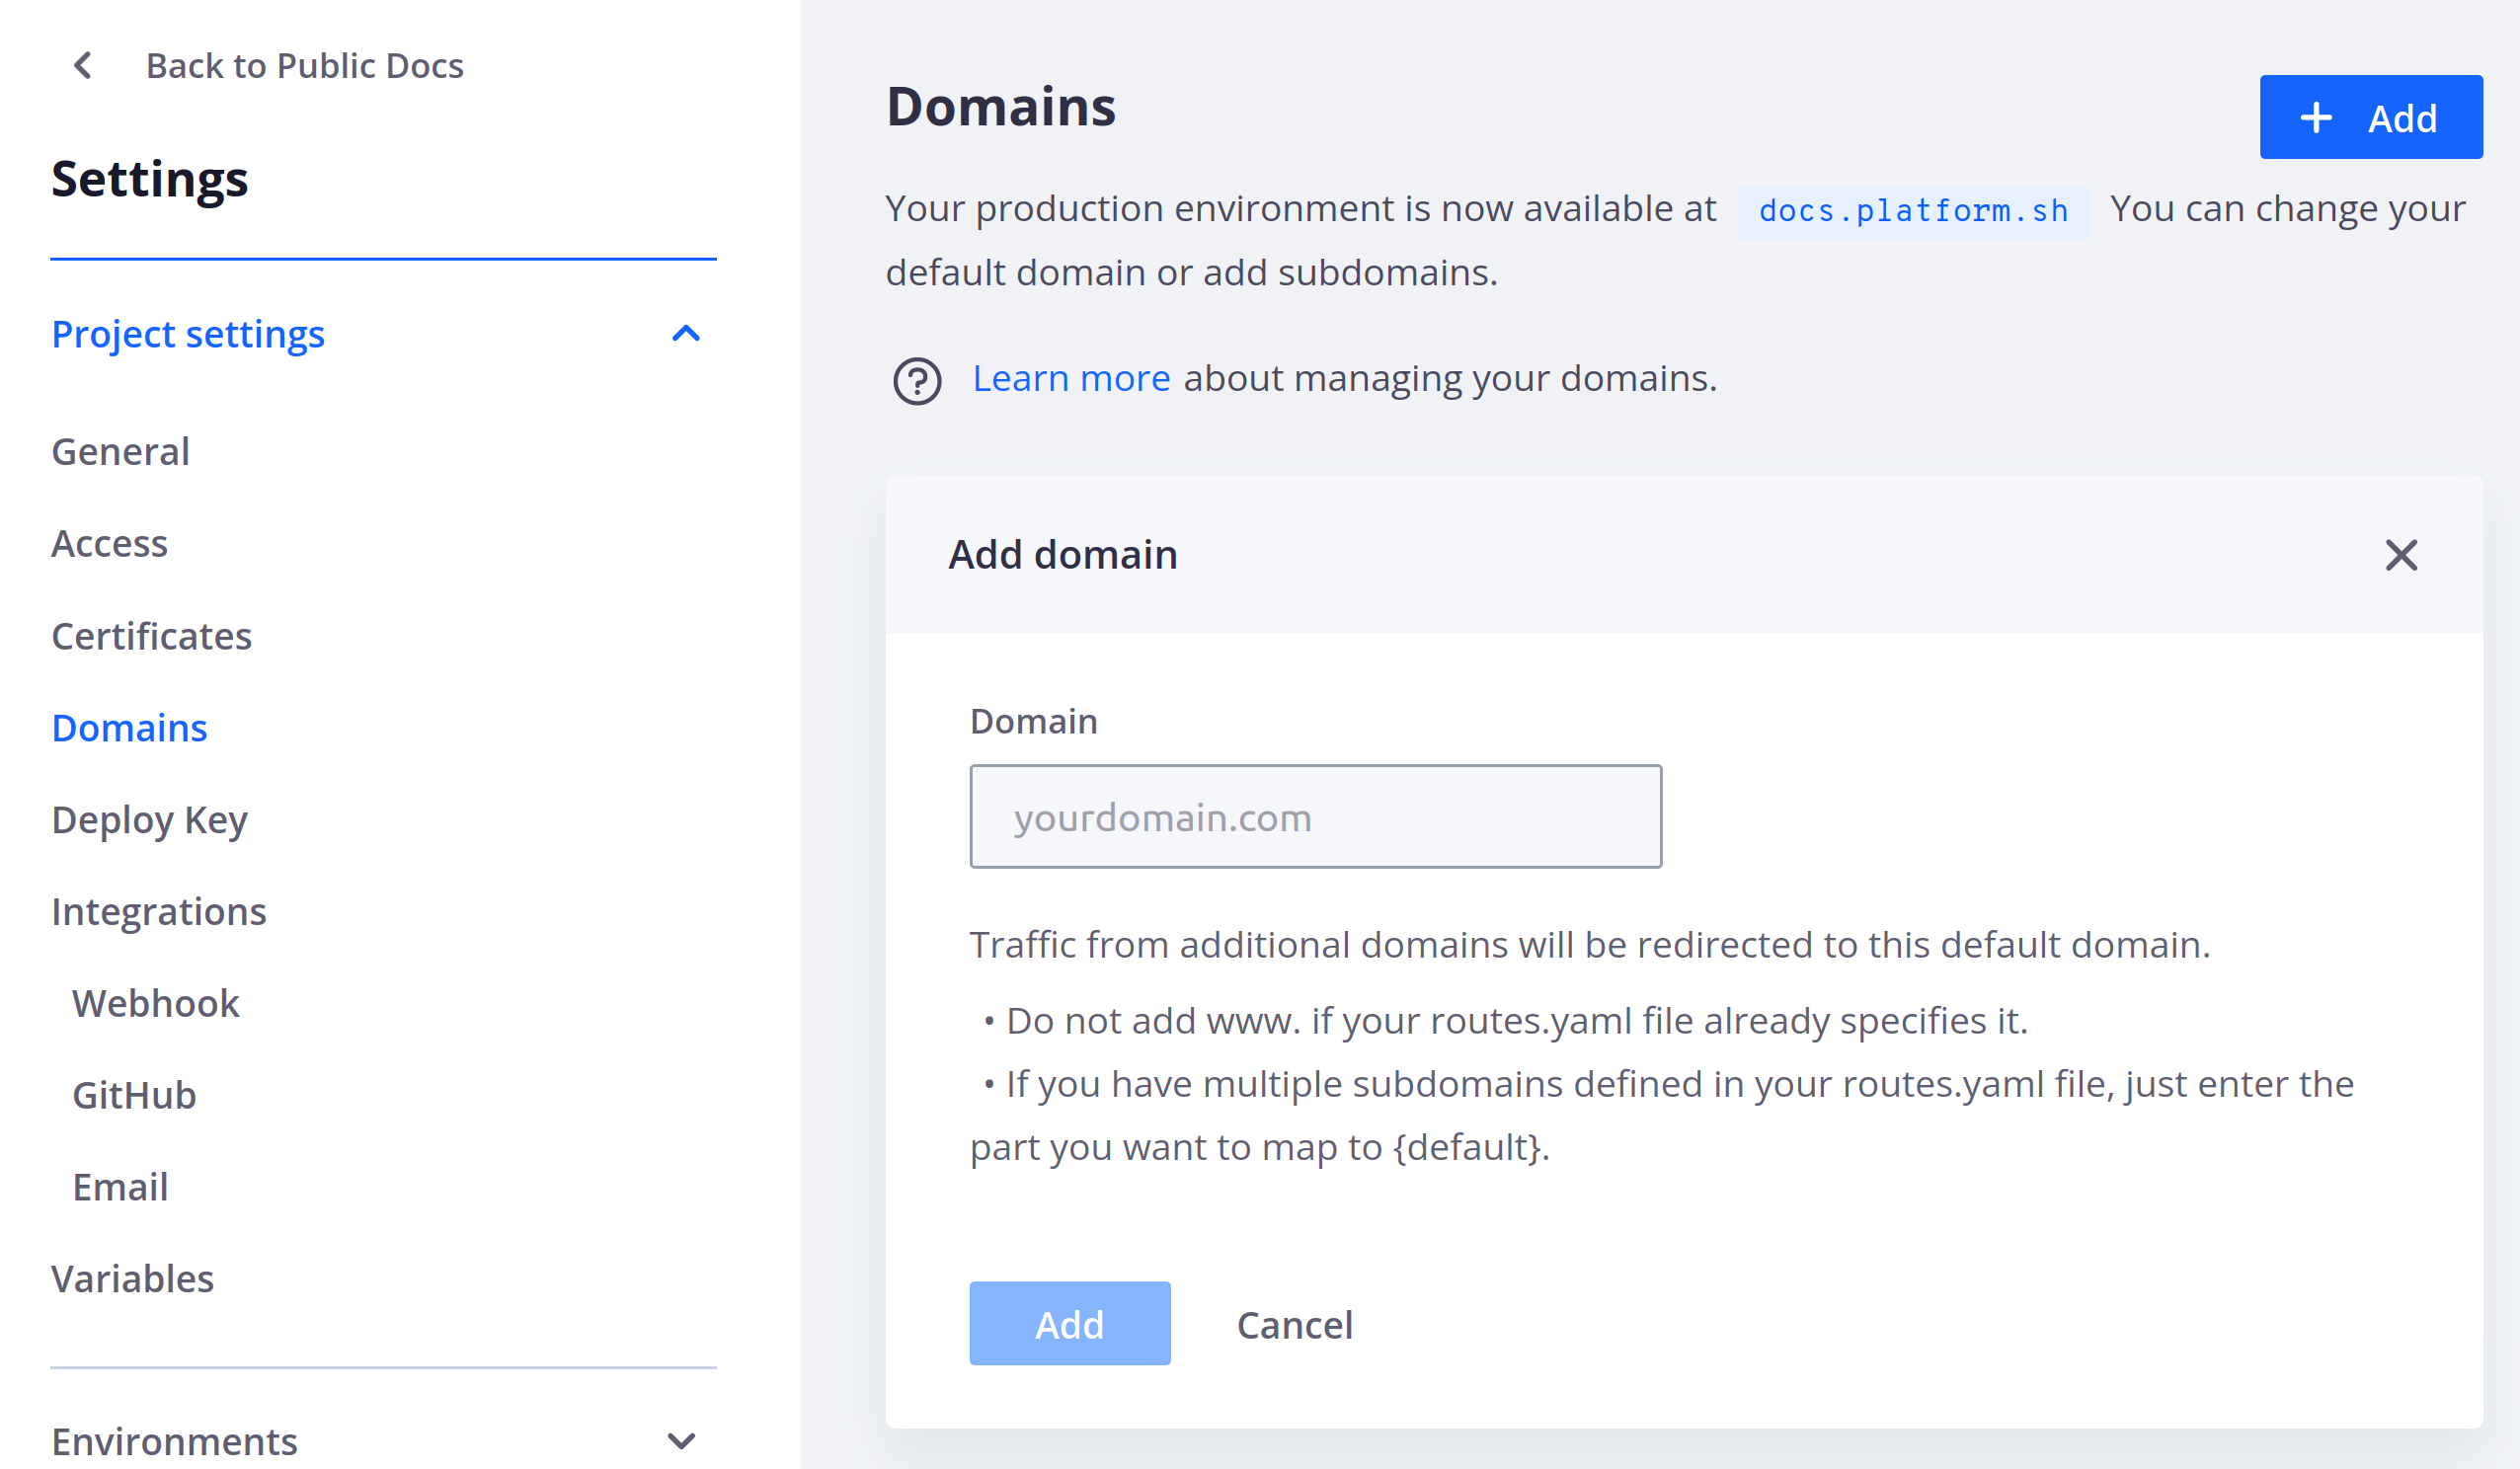This screenshot has height=1469, width=2520.
Task: Click the help circle icon
Action: 912,378
